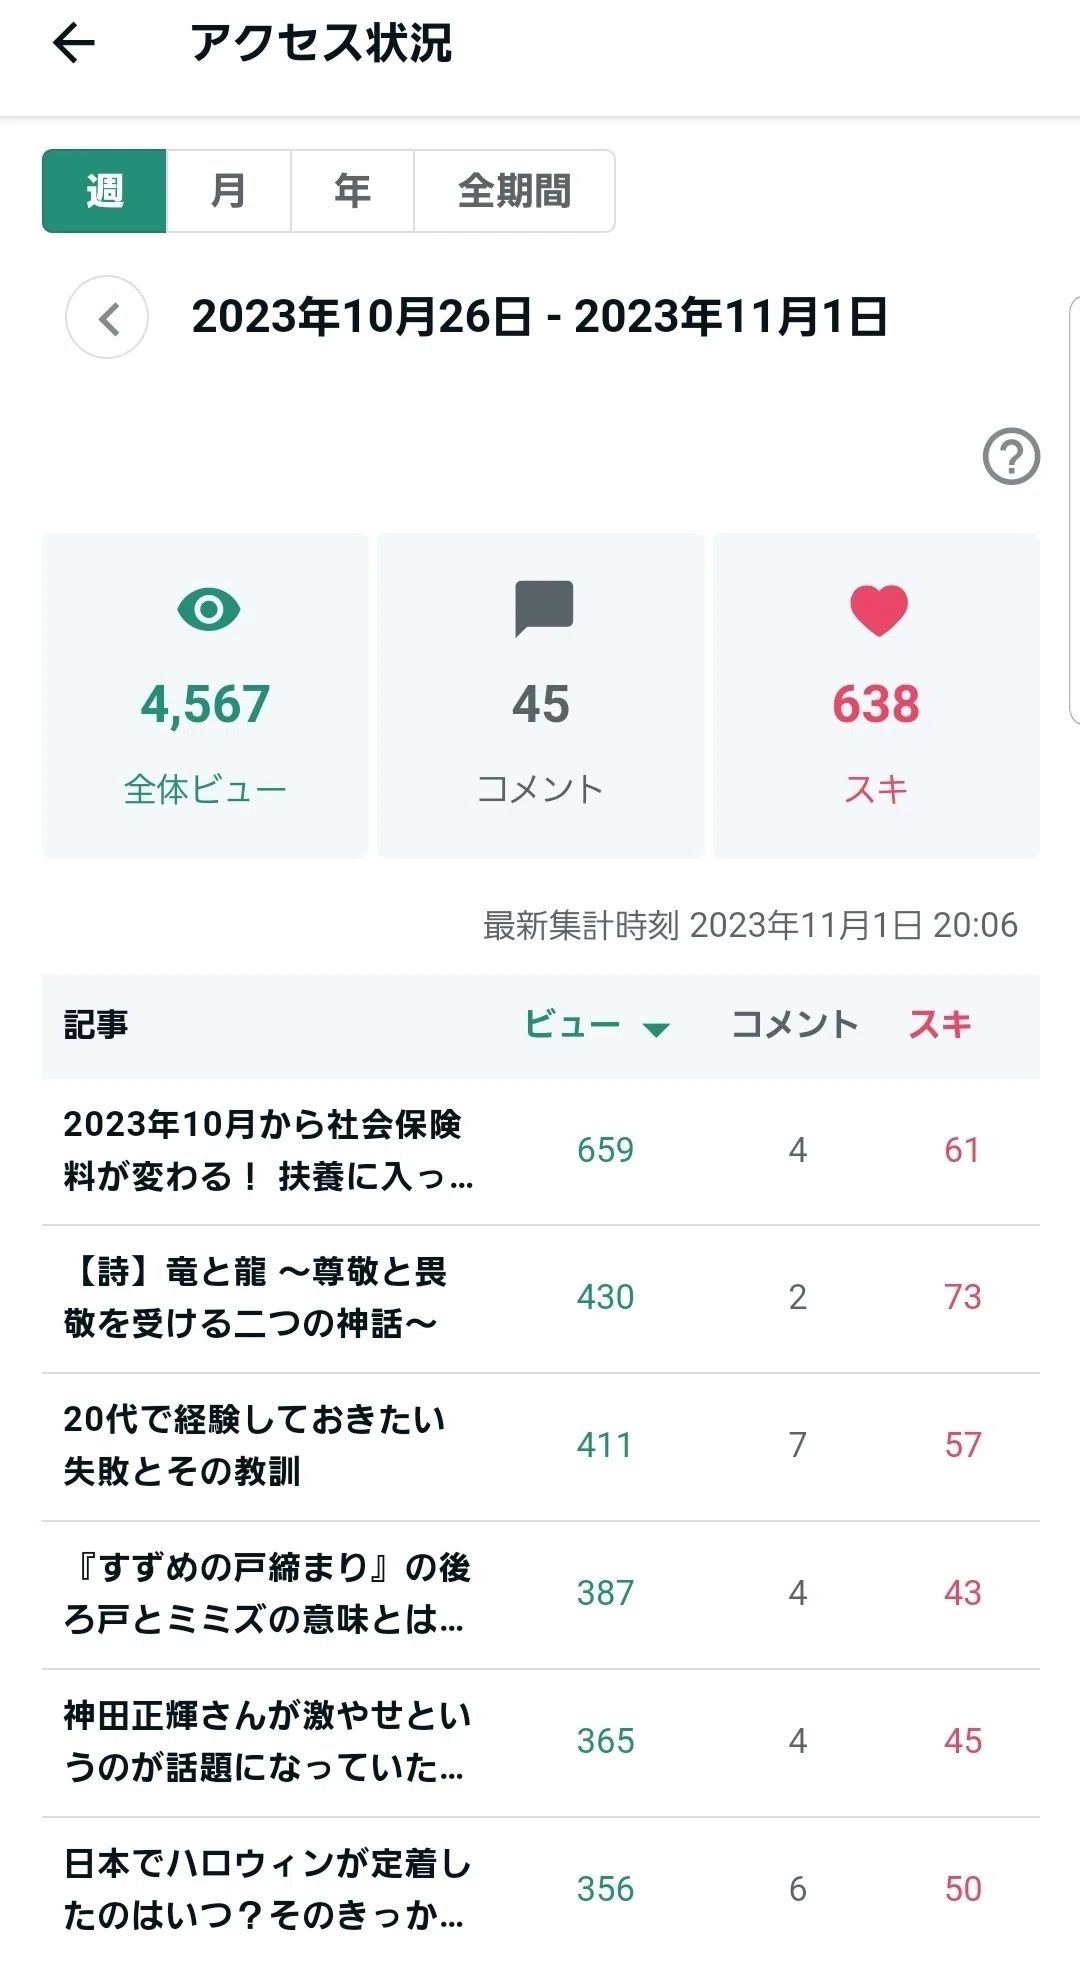The width and height of the screenshot is (1080, 1963).
Task: Tap the comment bubble icon
Action: pos(543,608)
